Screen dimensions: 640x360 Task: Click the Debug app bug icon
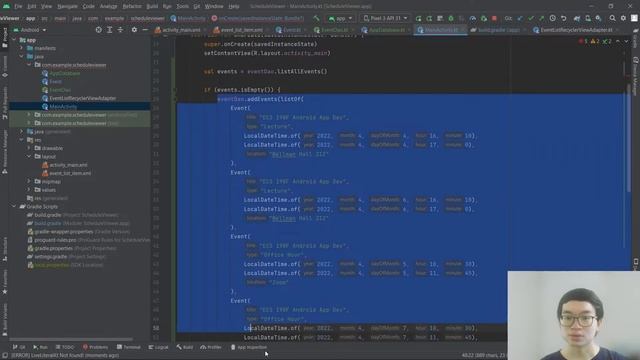[x=451, y=18]
